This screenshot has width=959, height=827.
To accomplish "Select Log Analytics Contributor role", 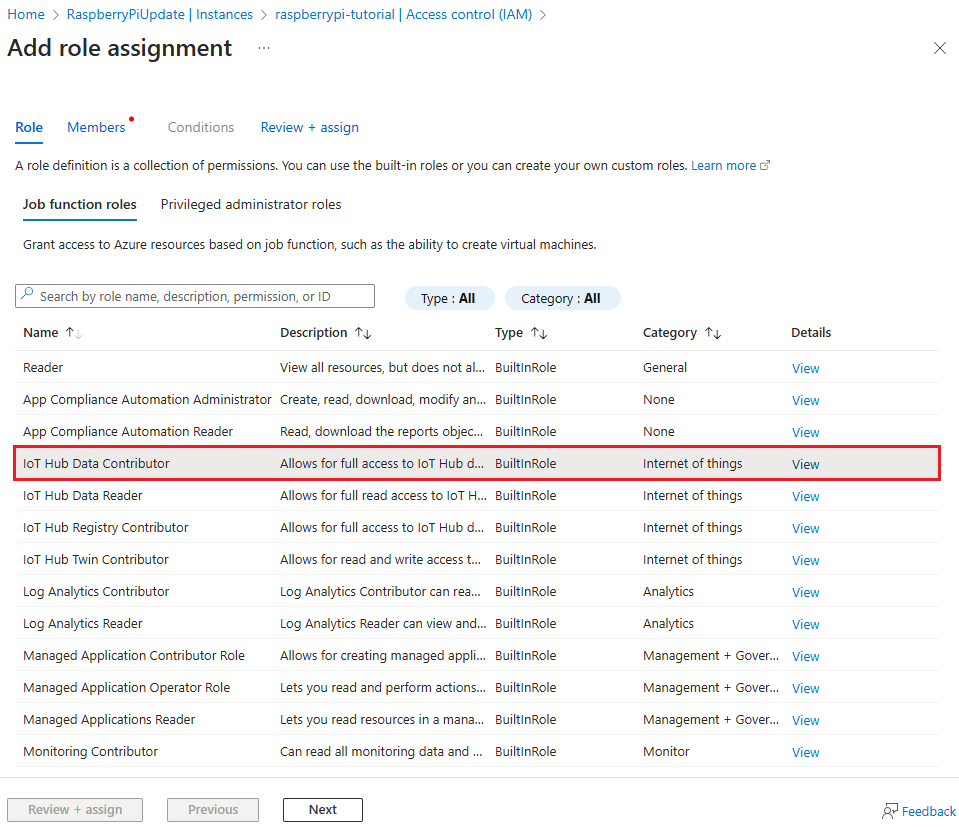I will [477, 592].
